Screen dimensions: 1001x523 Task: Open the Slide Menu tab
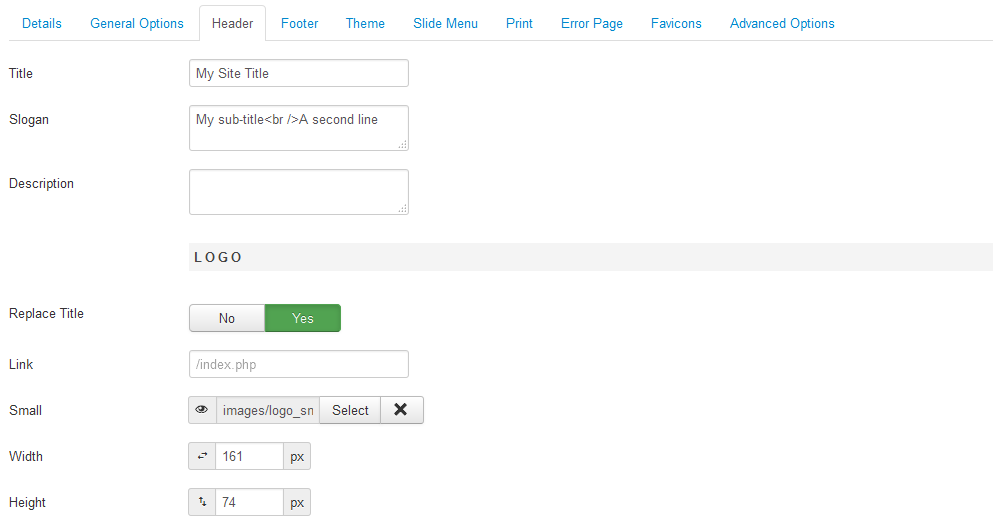point(445,24)
